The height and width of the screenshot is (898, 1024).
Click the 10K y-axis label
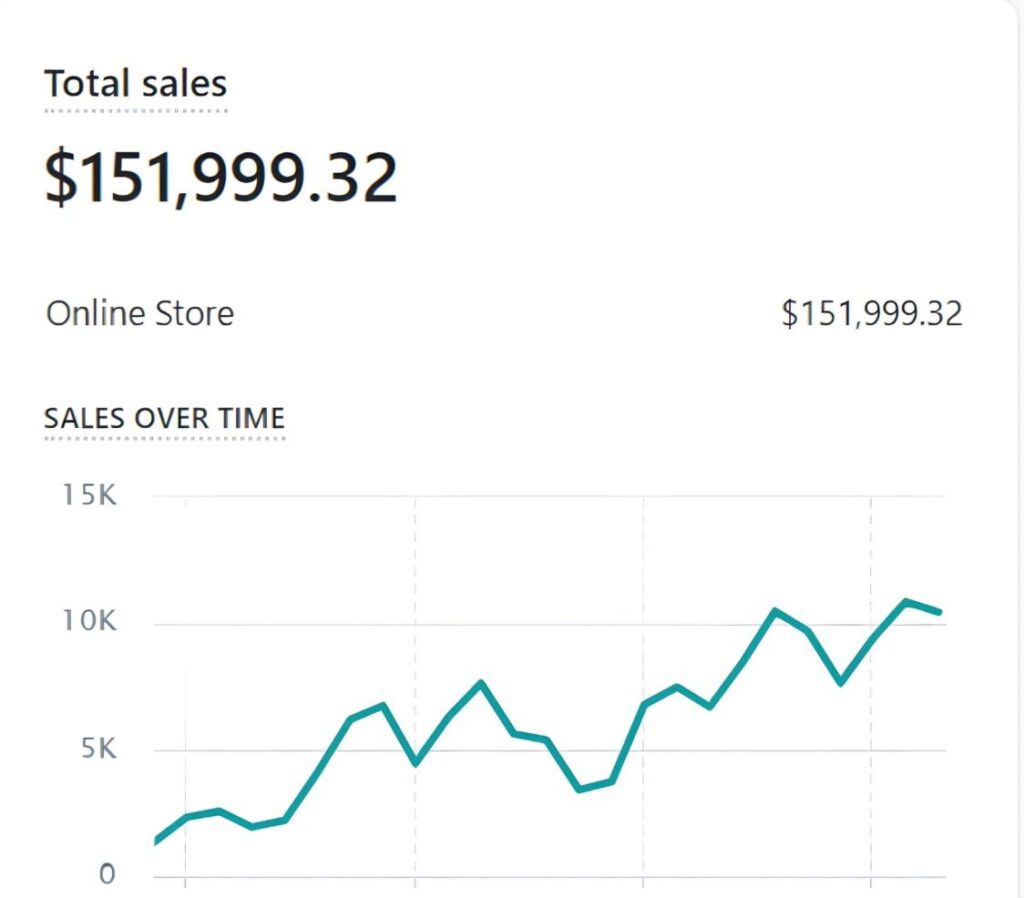point(87,622)
